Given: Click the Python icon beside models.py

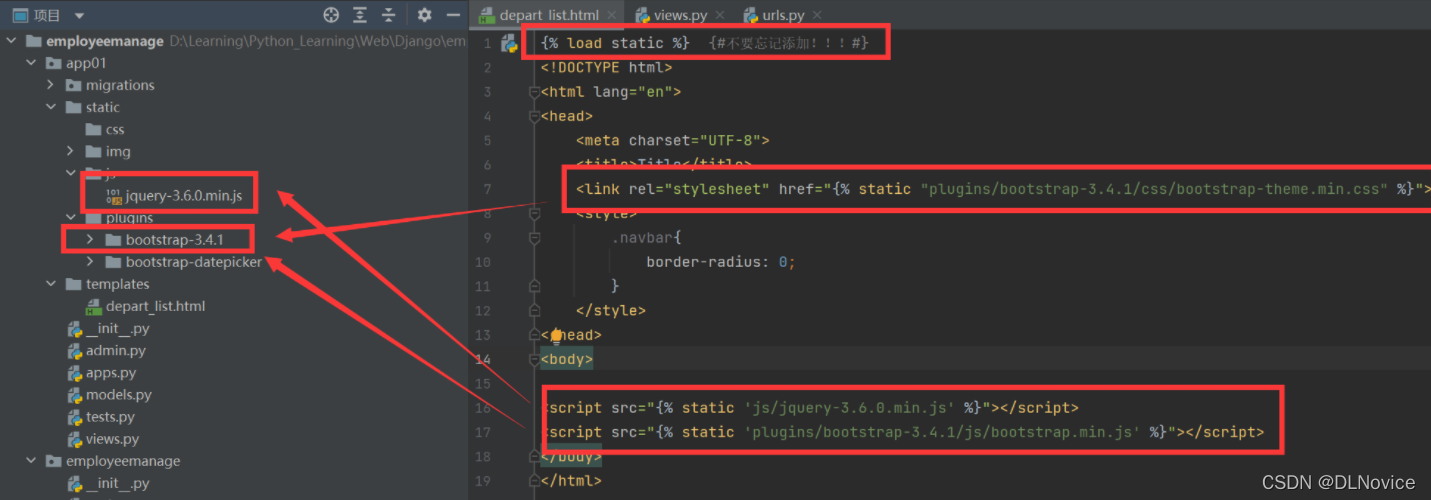Looking at the screenshot, I should click(x=74, y=395).
